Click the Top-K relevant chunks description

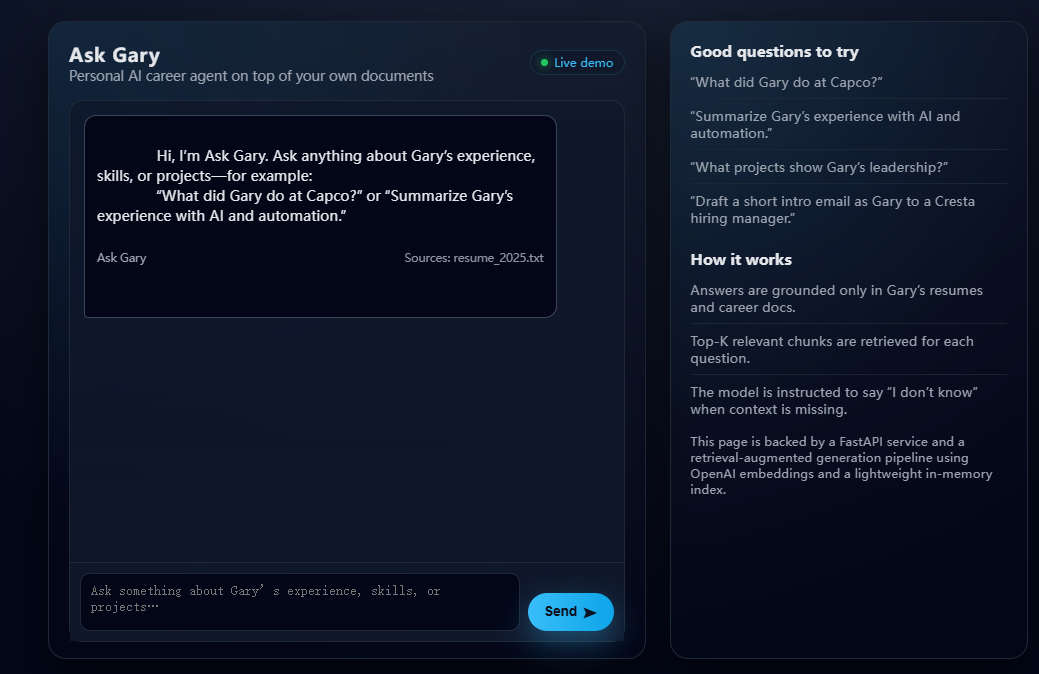click(831, 349)
